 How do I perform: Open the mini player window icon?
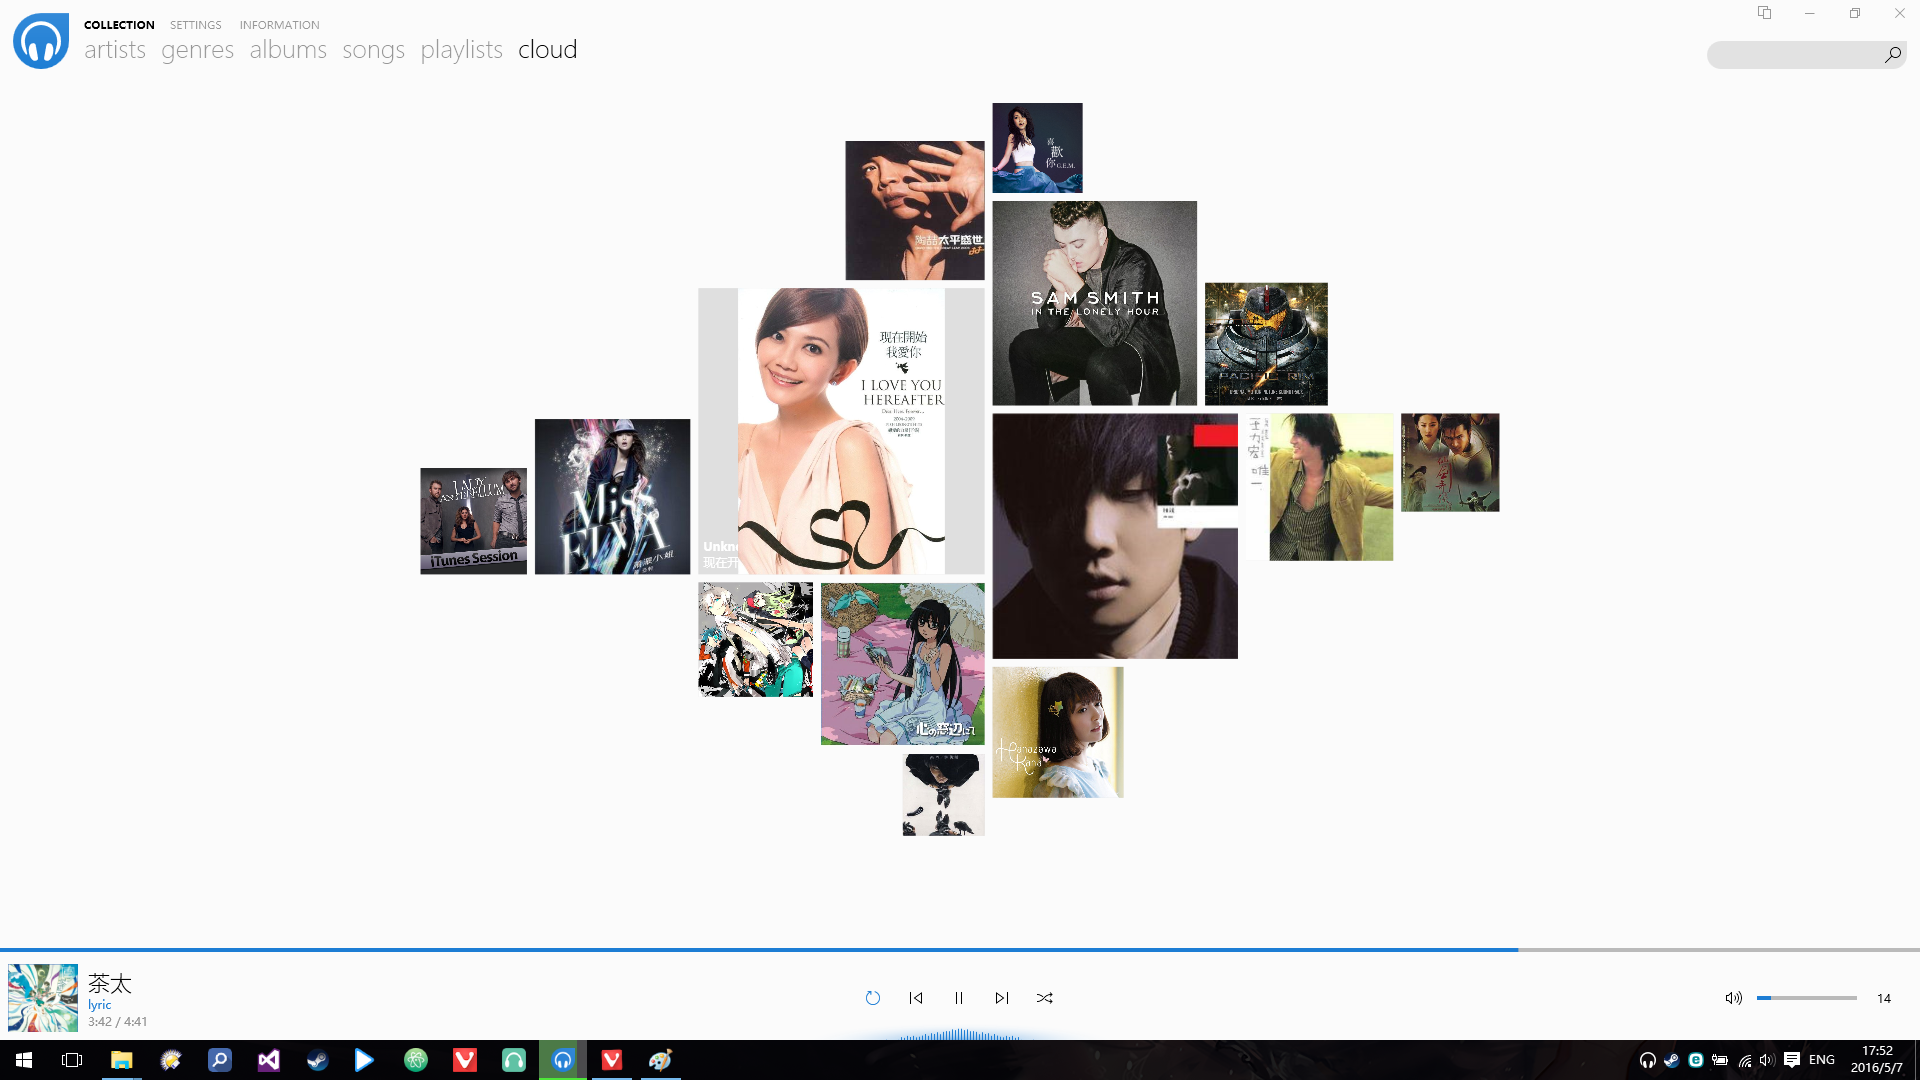pyautogui.click(x=1764, y=13)
